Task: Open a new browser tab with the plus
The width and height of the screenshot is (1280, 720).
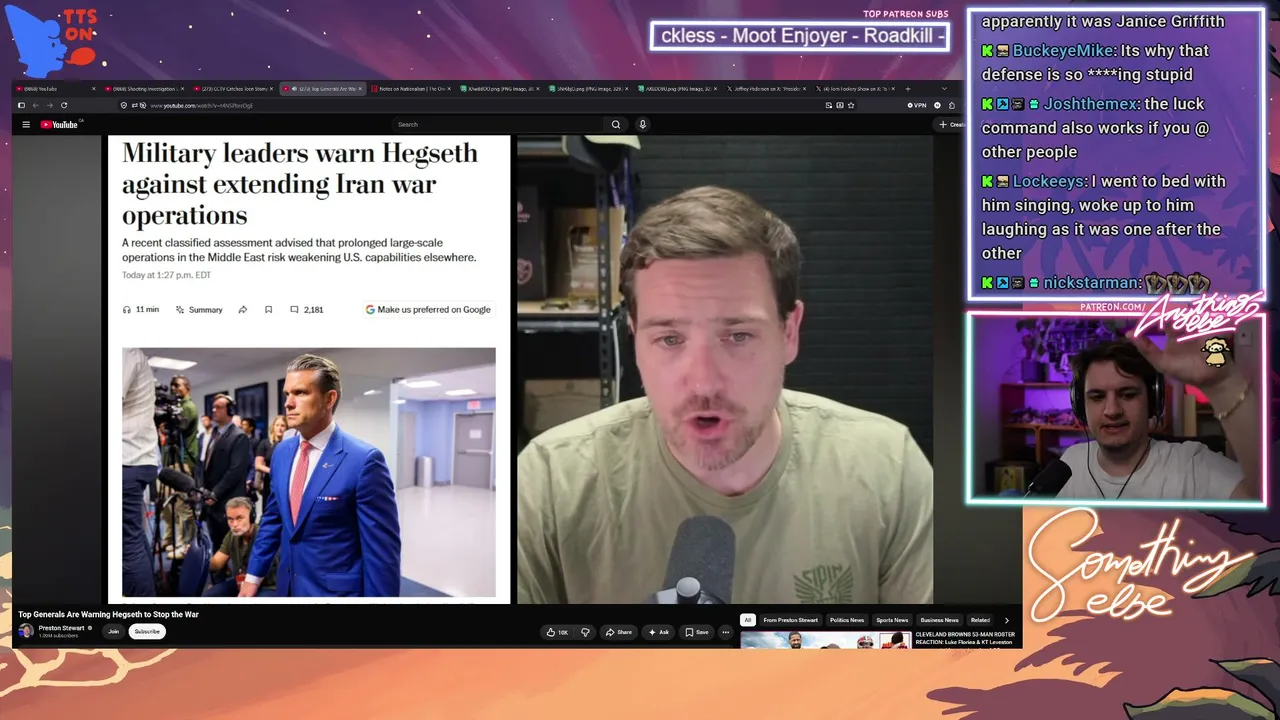Action: click(907, 89)
